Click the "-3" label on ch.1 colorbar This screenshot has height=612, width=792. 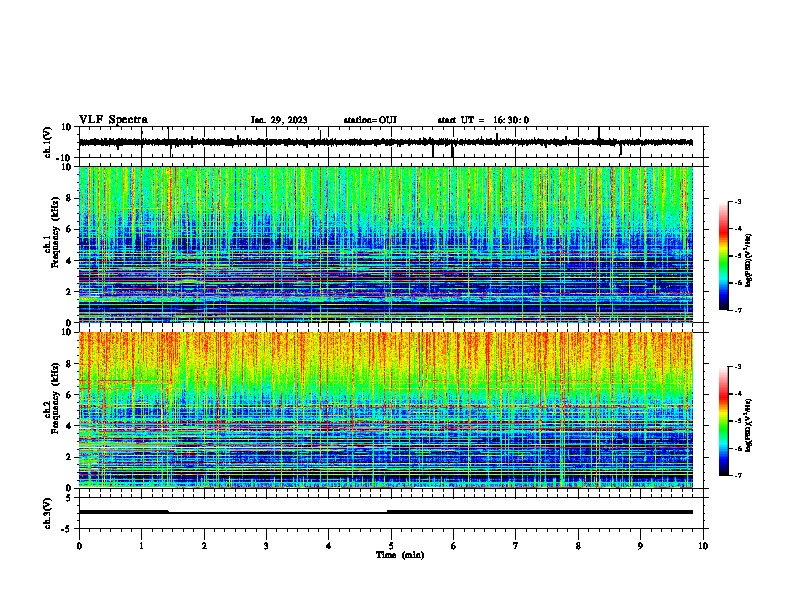click(737, 201)
